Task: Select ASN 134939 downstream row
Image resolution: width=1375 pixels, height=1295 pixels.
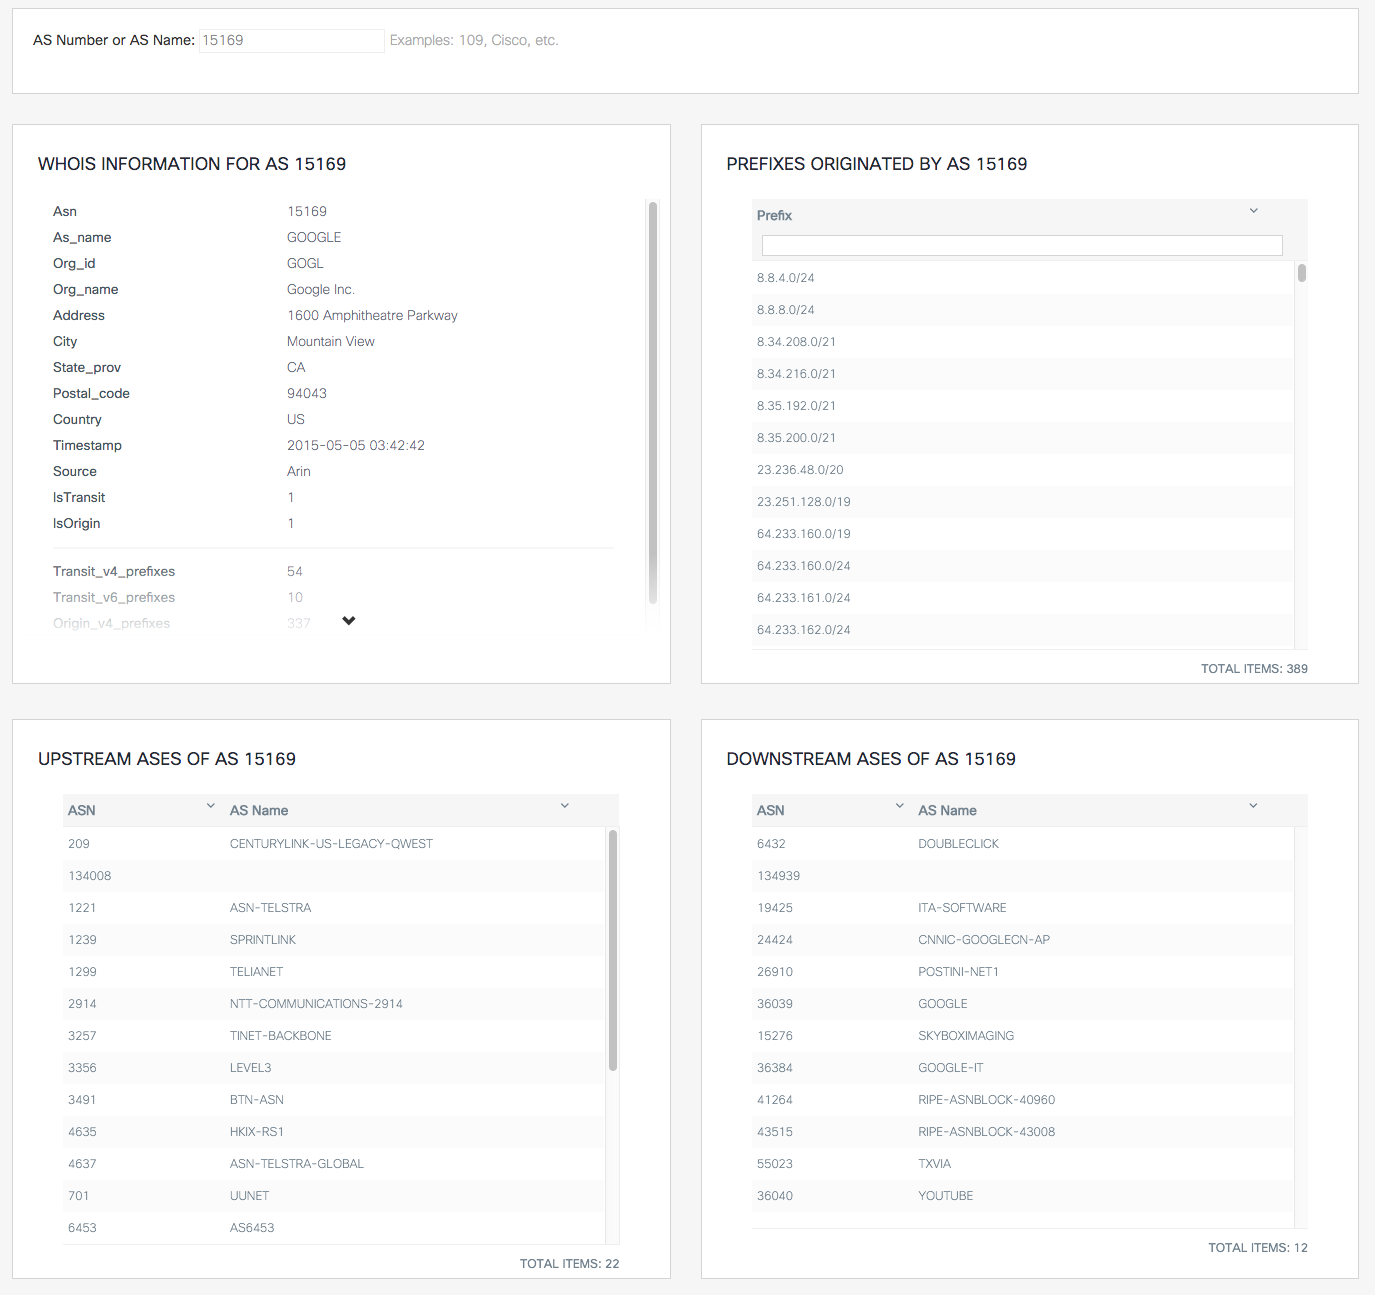Action: coord(1022,876)
